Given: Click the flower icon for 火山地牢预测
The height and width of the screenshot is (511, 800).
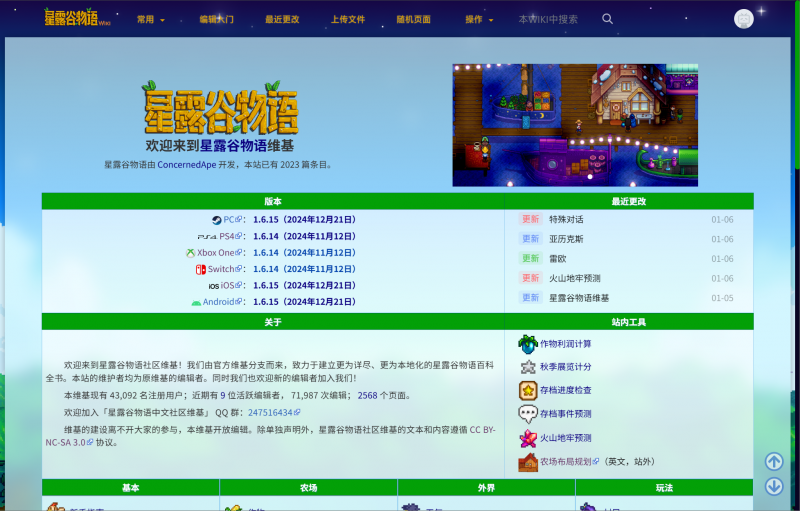Looking at the screenshot, I should [x=528, y=438].
